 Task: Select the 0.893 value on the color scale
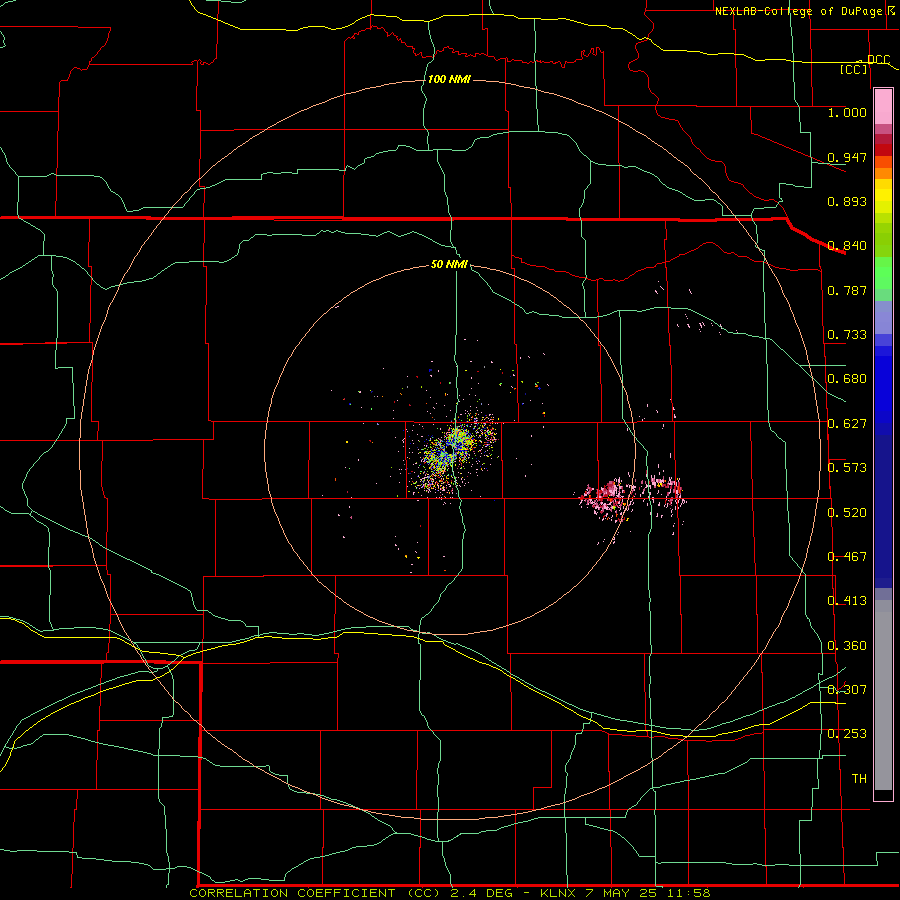tap(847, 201)
